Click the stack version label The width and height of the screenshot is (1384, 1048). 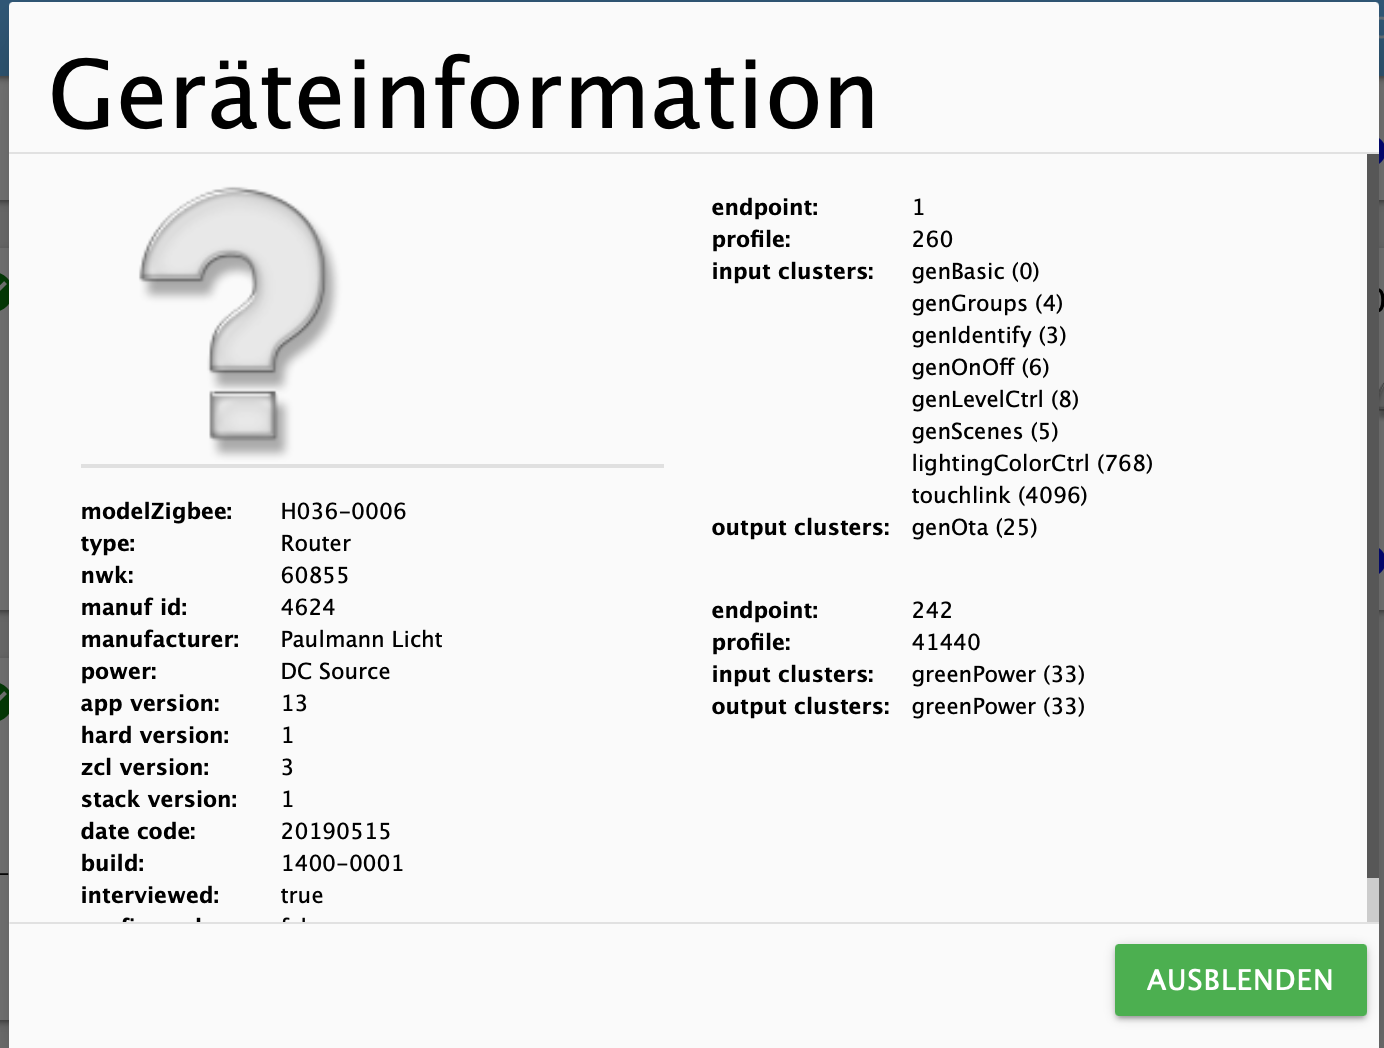[159, 799]
